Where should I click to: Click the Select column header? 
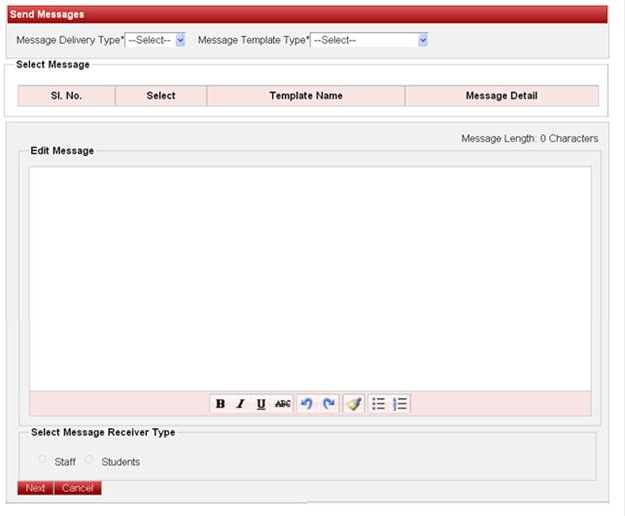click(160, 96)
